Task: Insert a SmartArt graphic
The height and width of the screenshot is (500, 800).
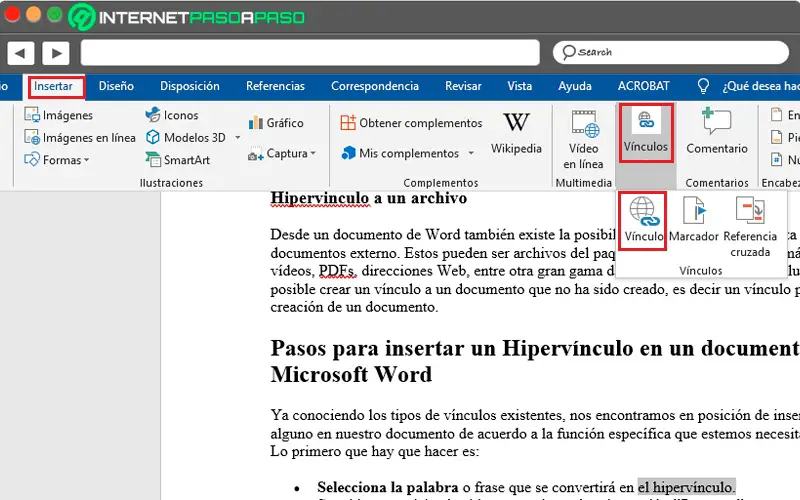Action: click(x=178, y=160)
